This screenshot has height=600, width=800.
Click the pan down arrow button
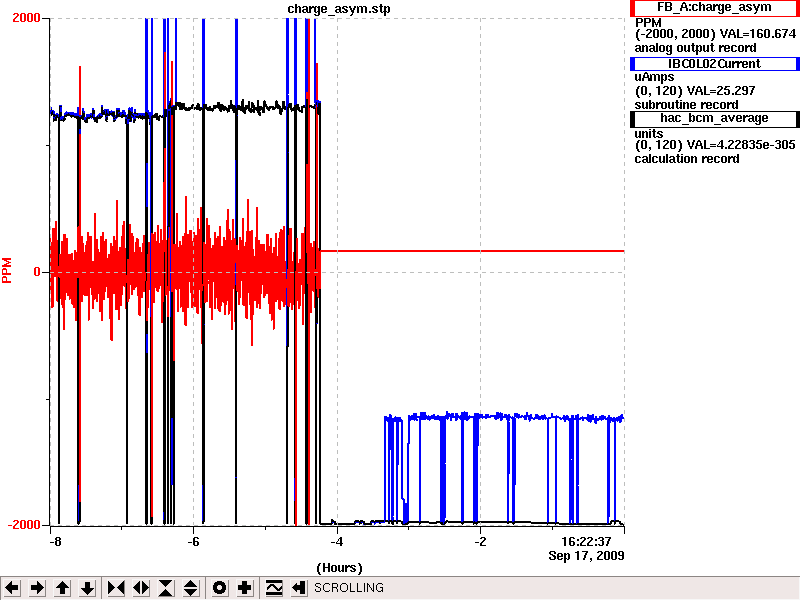87,588
